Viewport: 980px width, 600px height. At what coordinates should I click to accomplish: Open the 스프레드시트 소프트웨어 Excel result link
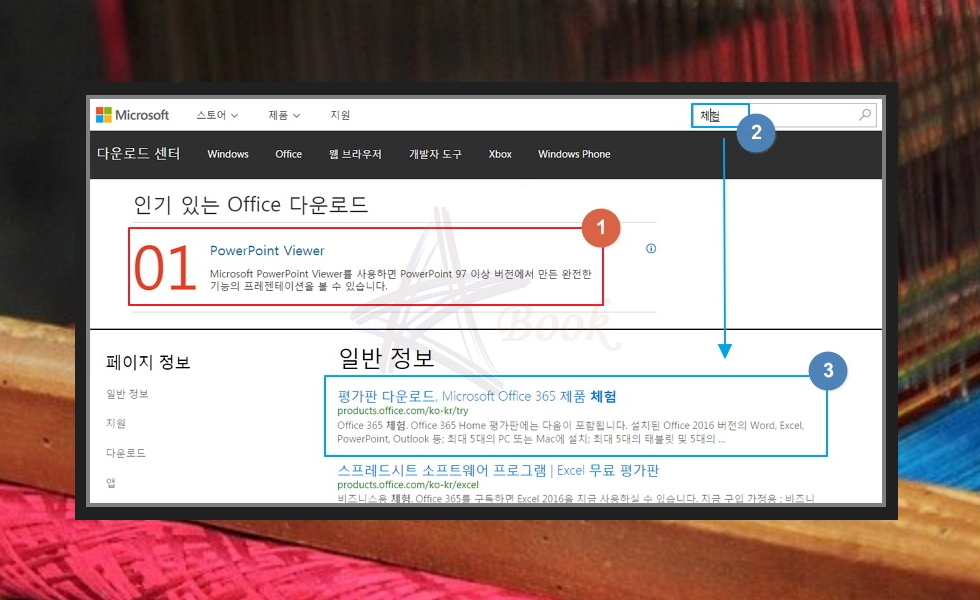[x=498, y=470]
